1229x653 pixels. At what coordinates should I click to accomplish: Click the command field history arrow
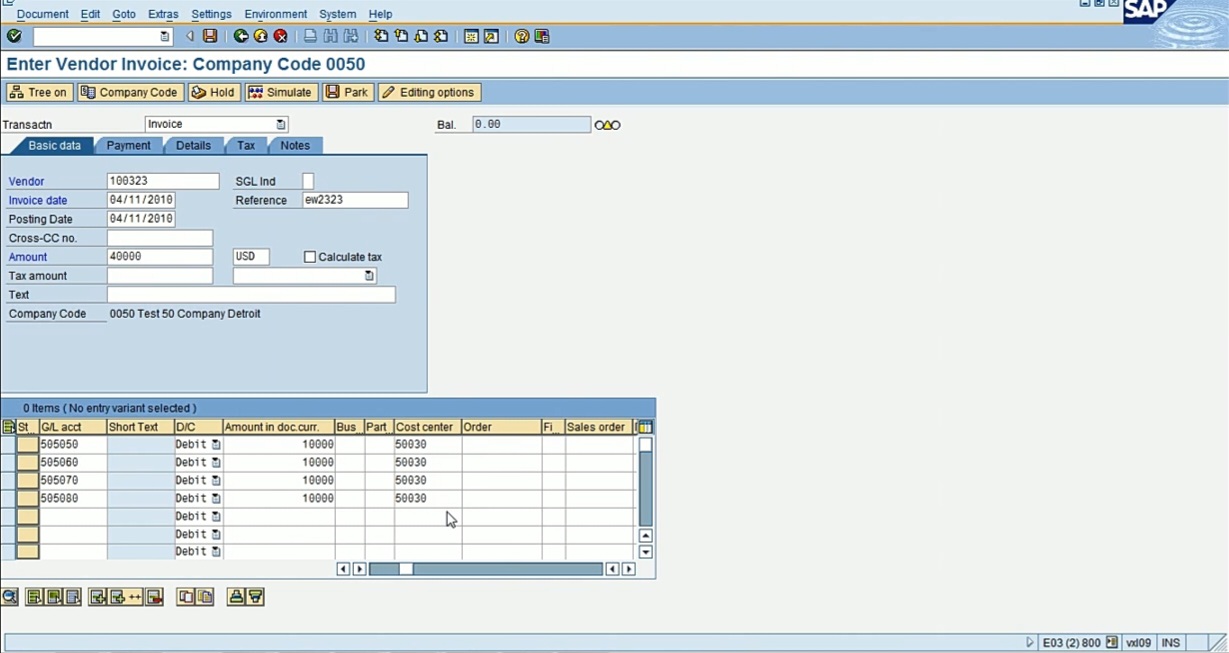165,37
